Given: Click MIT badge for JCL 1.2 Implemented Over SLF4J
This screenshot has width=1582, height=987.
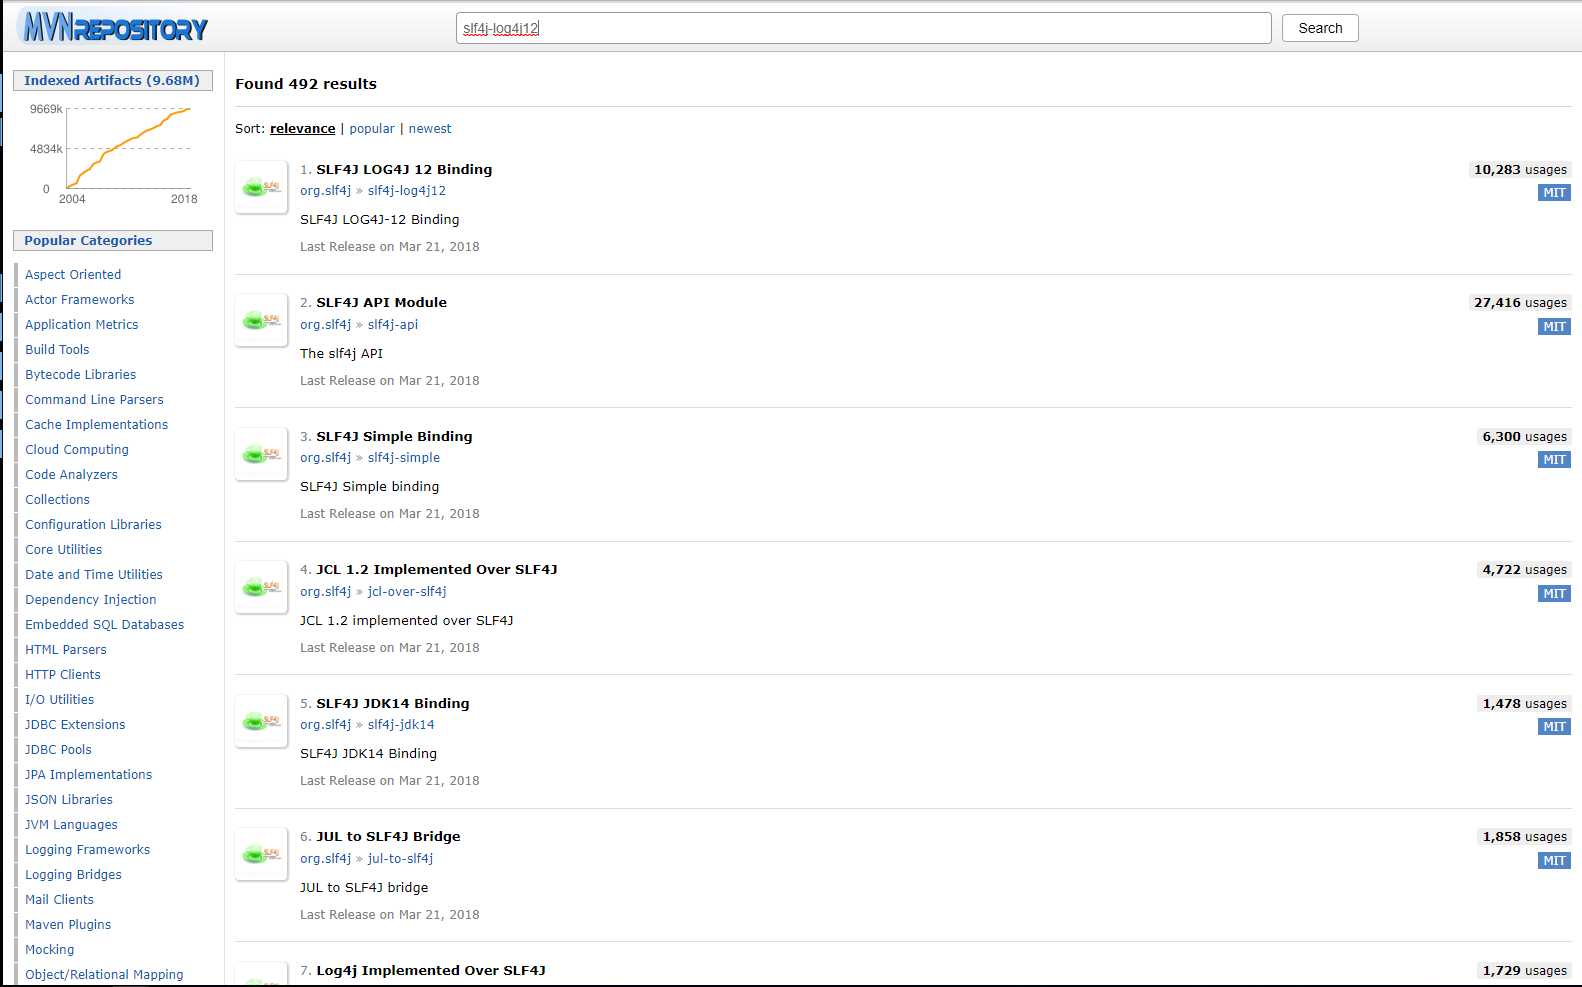Looking at the screenshot, I should pyautogui.click(x=1554, y=594).
